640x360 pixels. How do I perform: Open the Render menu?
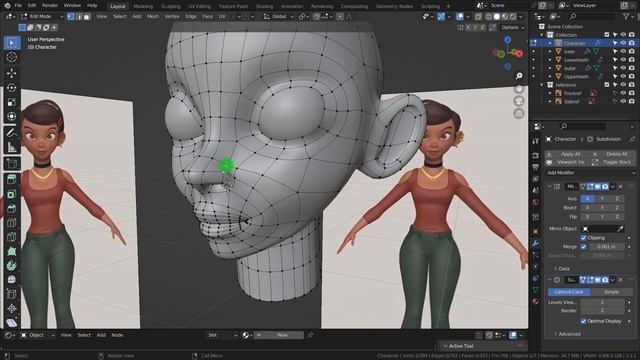click(x=50, y=6)
